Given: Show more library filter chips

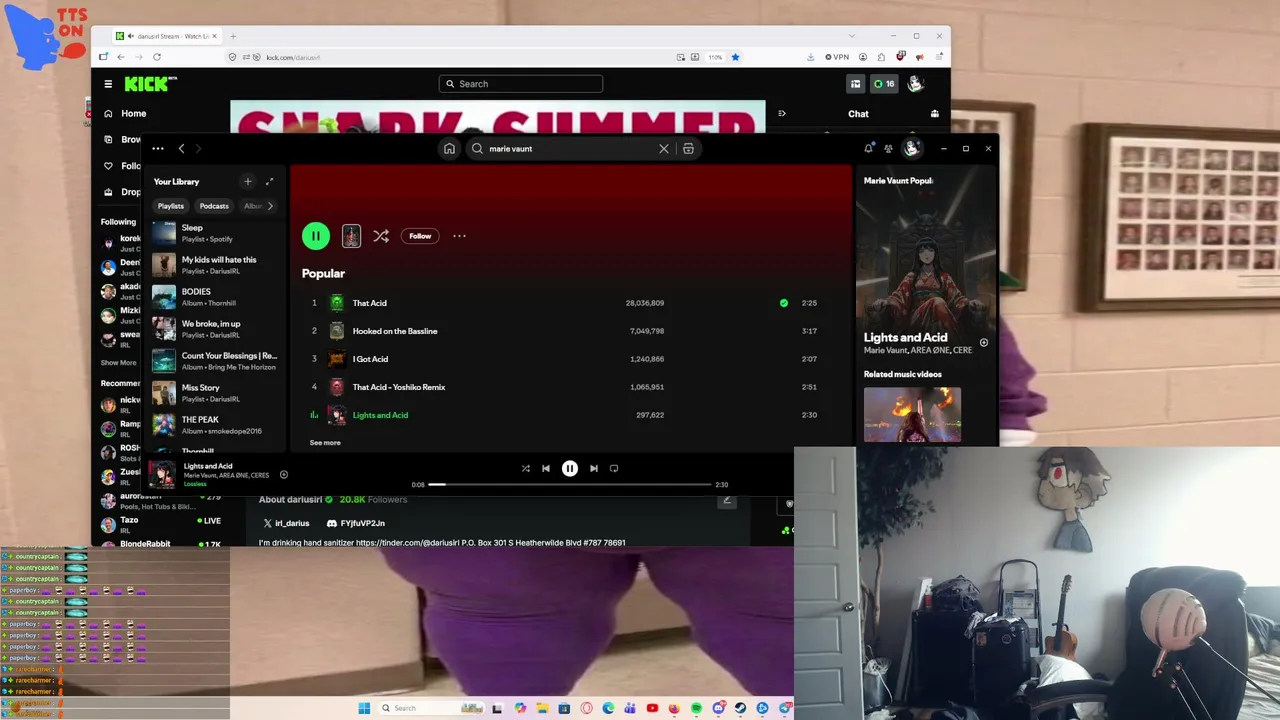Looking at the screenshot, I should pyautogui.click(x=270, y=206).
